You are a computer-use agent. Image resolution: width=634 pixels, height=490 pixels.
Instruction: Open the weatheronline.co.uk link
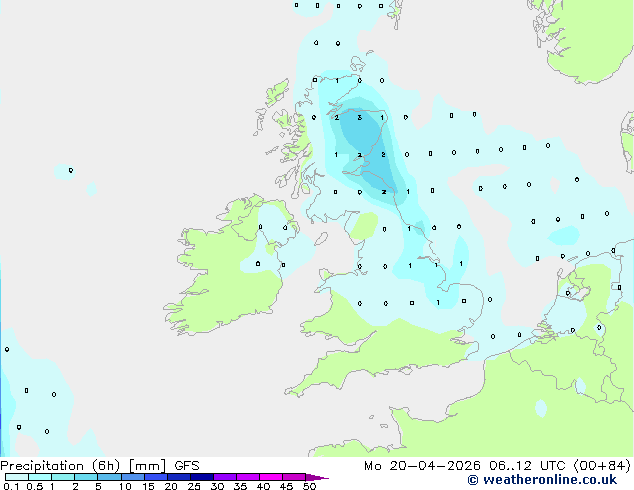pyautogui.click(x=542, y=480)
